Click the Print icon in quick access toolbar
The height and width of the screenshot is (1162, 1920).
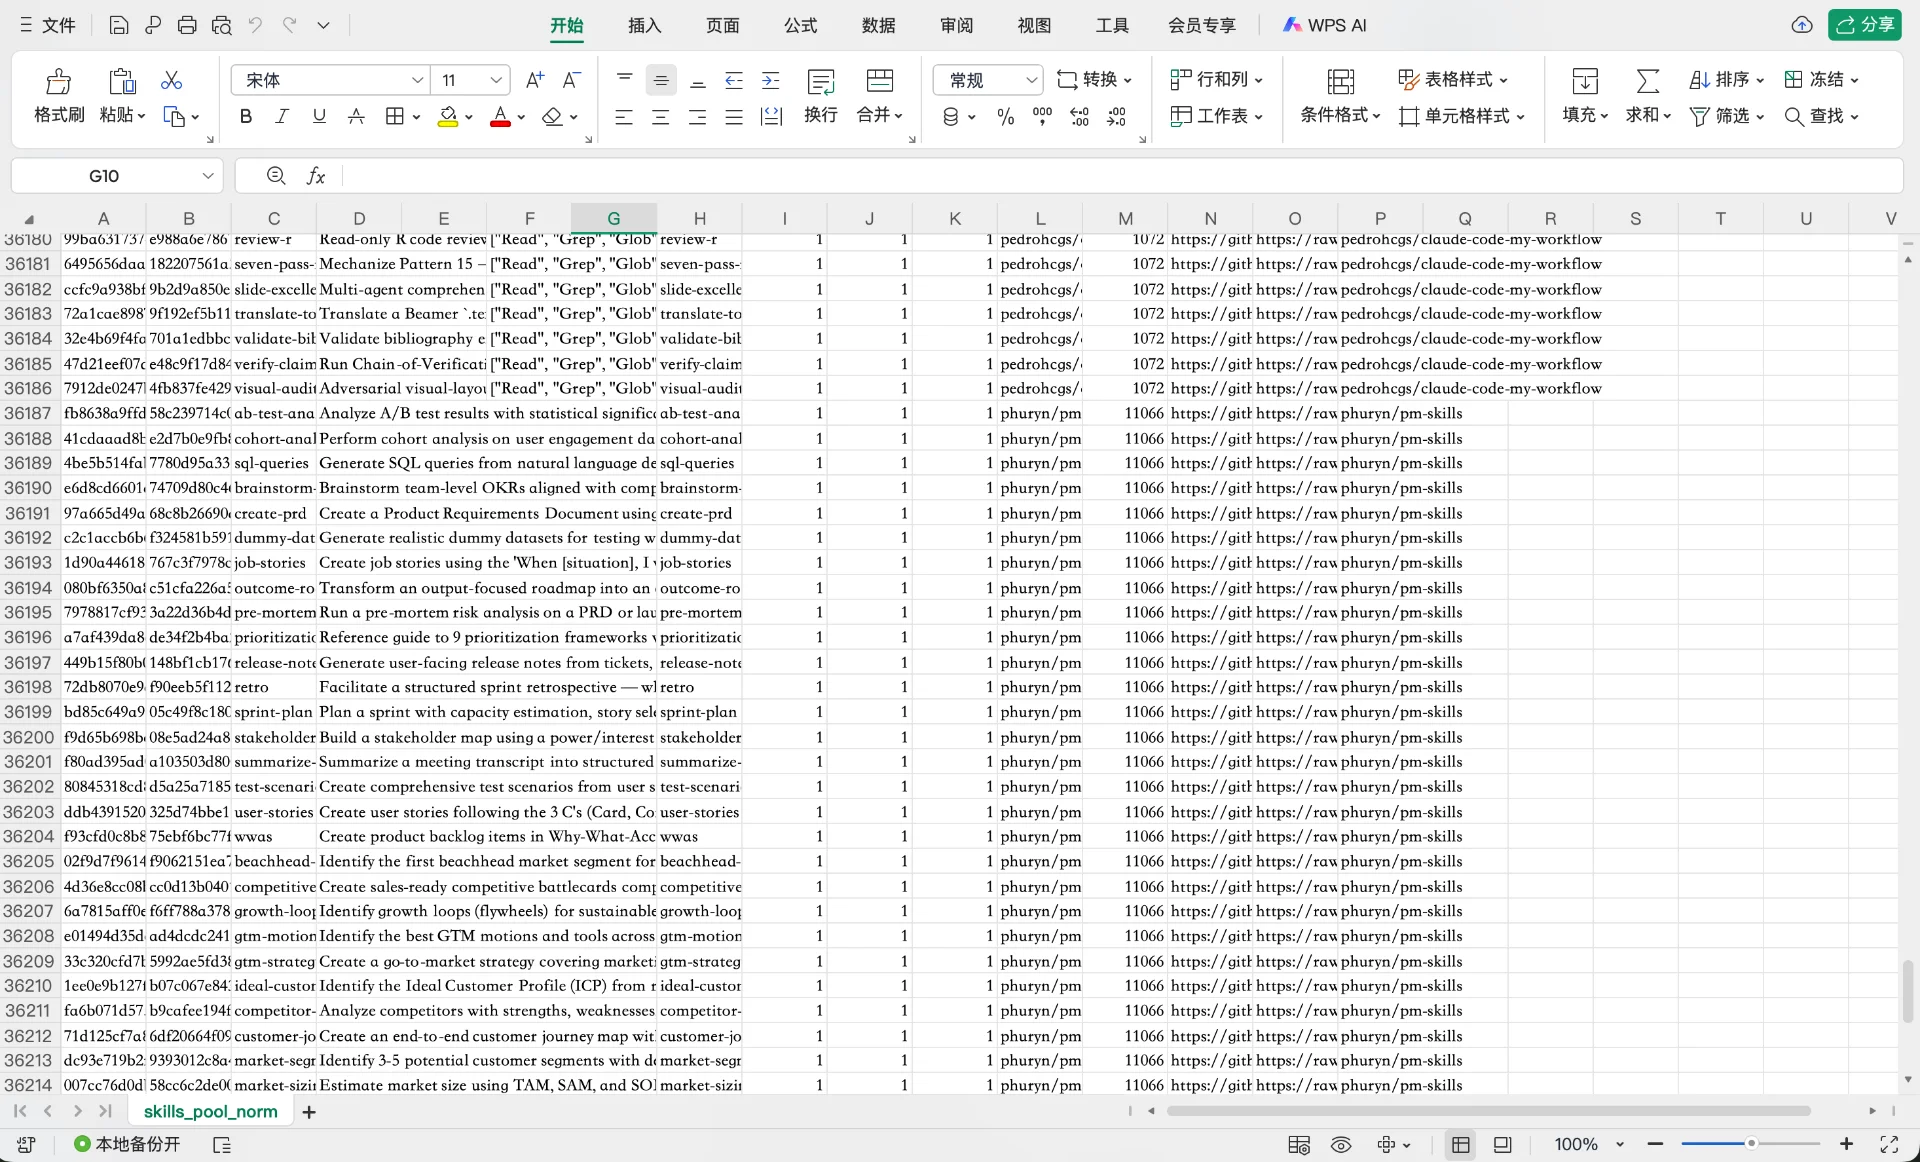tap(187, 26)
